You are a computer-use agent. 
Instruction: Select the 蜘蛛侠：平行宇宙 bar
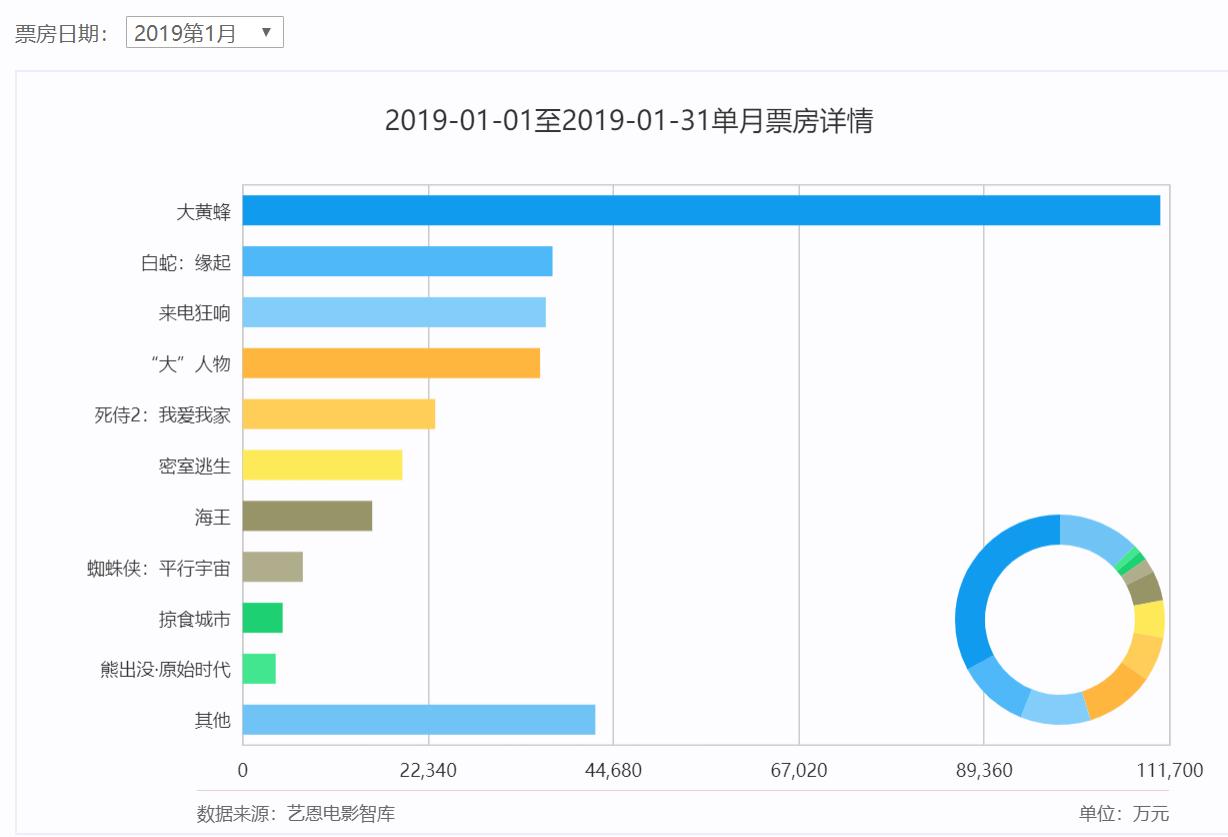coord(275,568)
